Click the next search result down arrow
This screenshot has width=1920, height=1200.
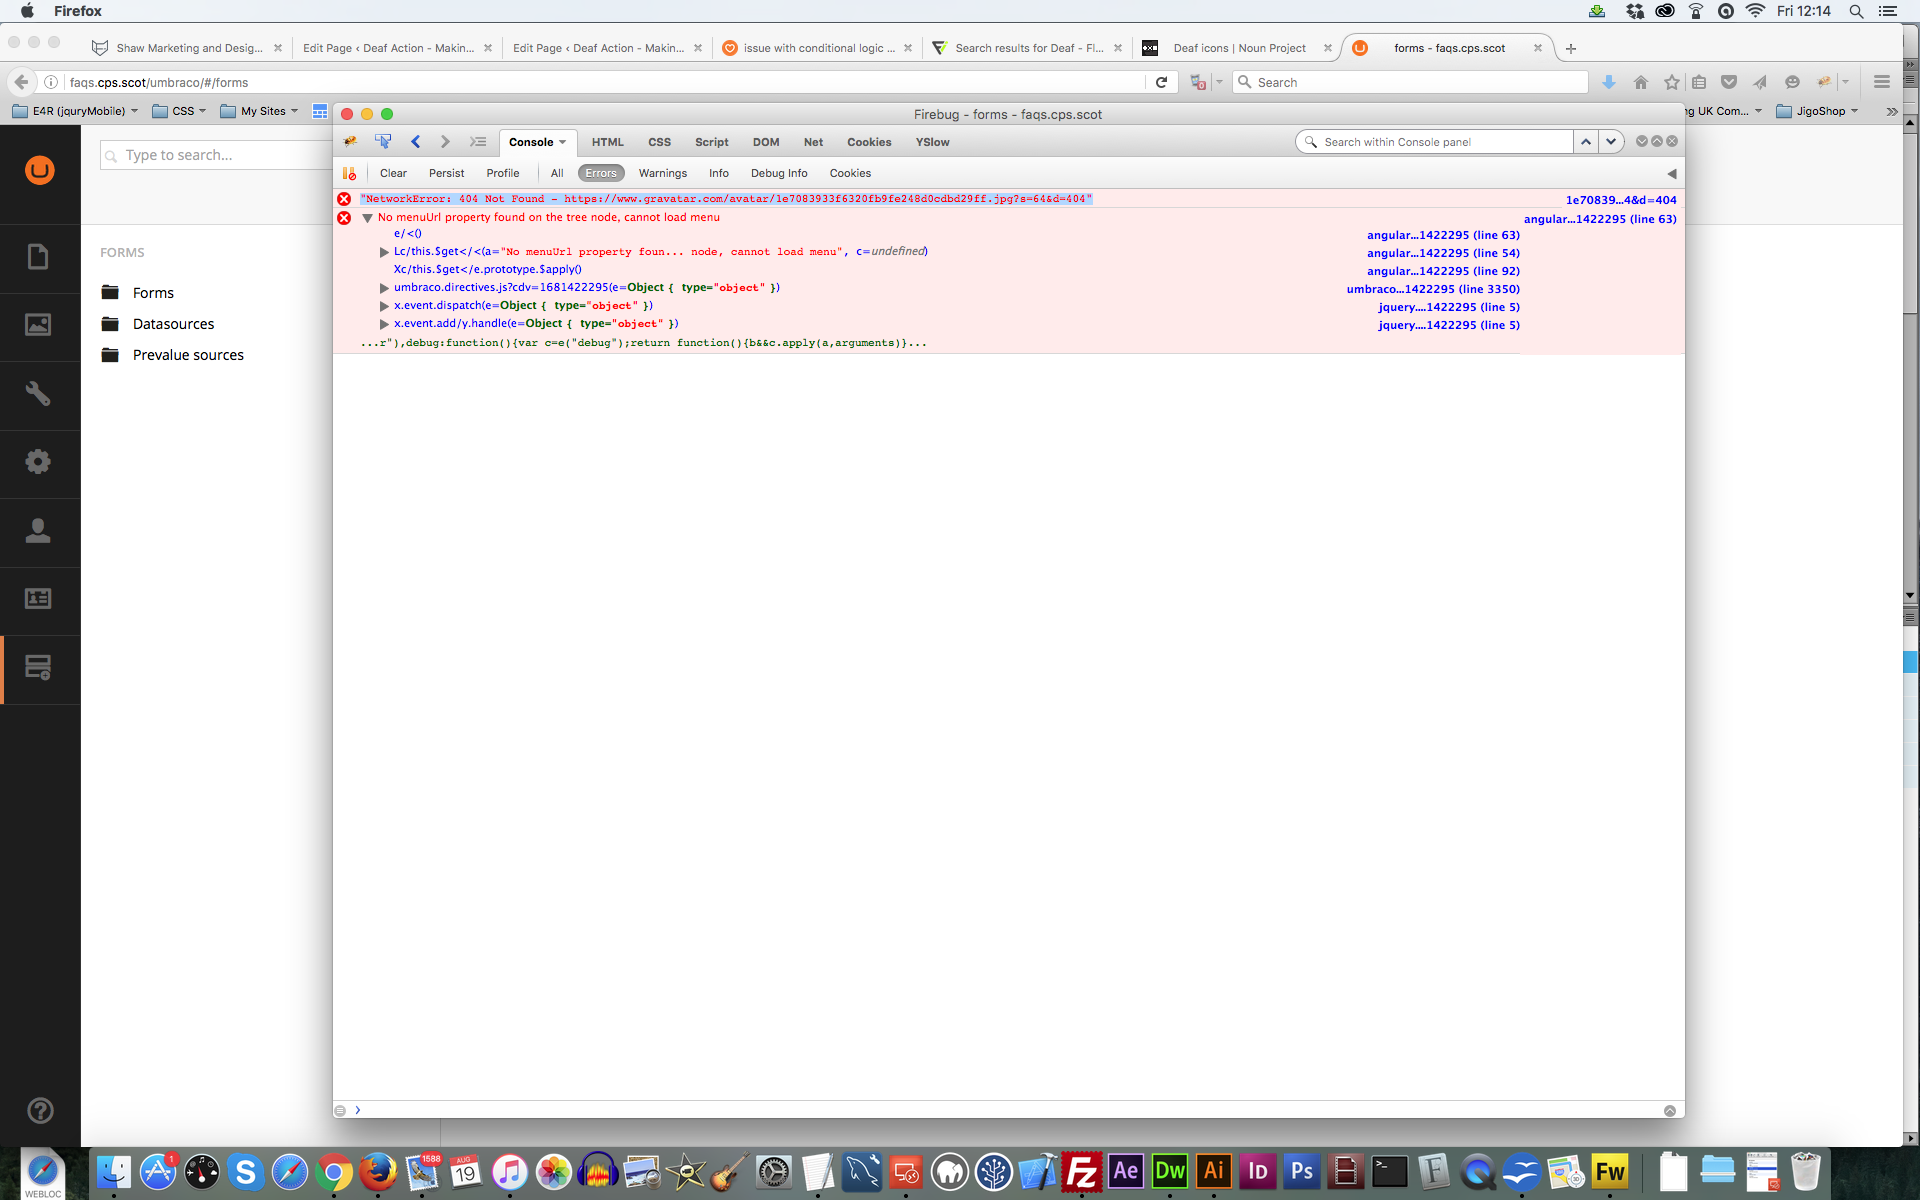[1611, 142]
